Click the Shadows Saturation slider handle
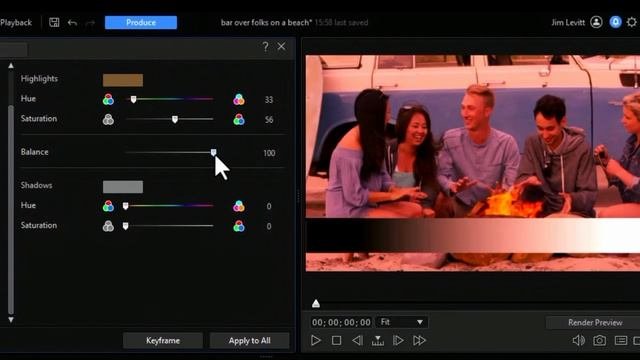 click(126, 226)
